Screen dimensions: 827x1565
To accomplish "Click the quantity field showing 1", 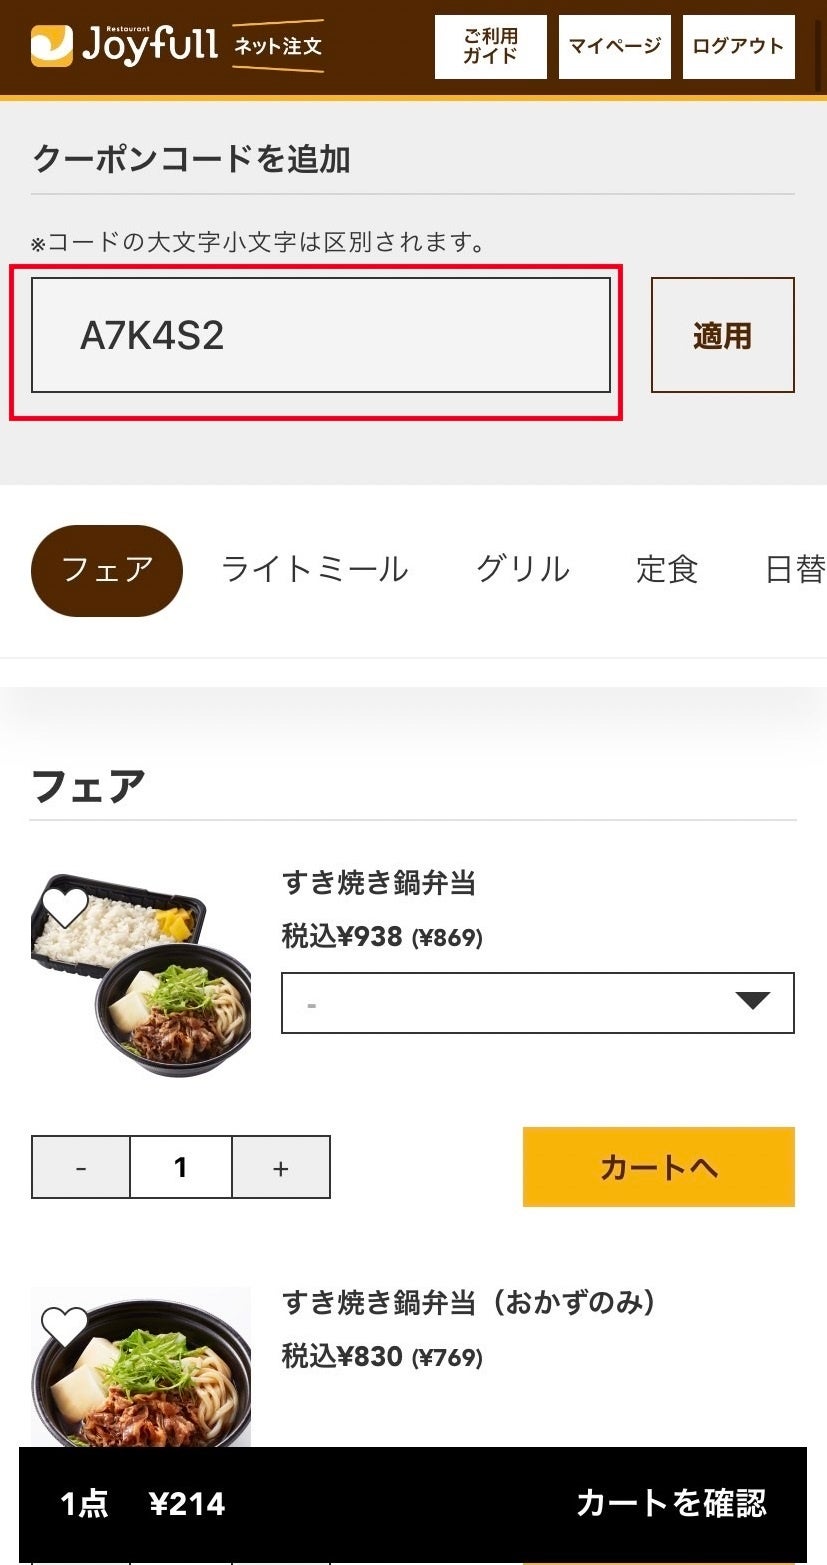I will click(x=181, y=1167).
